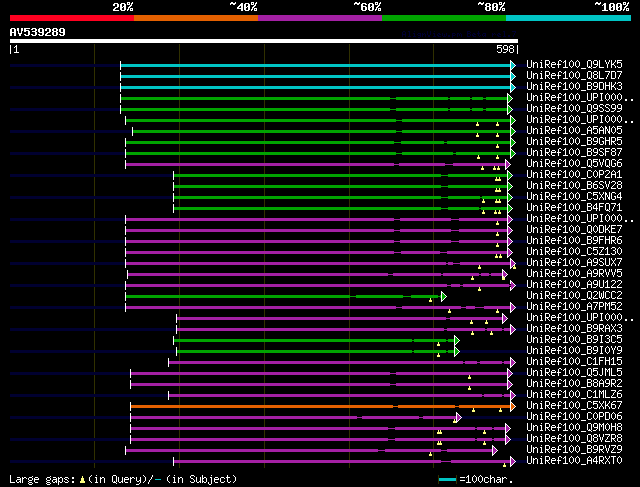The image size is (640, 487).
Task: Click the arrowhead ending Q8L7D7's cyan bar
Action: click(x=513, y=76)
